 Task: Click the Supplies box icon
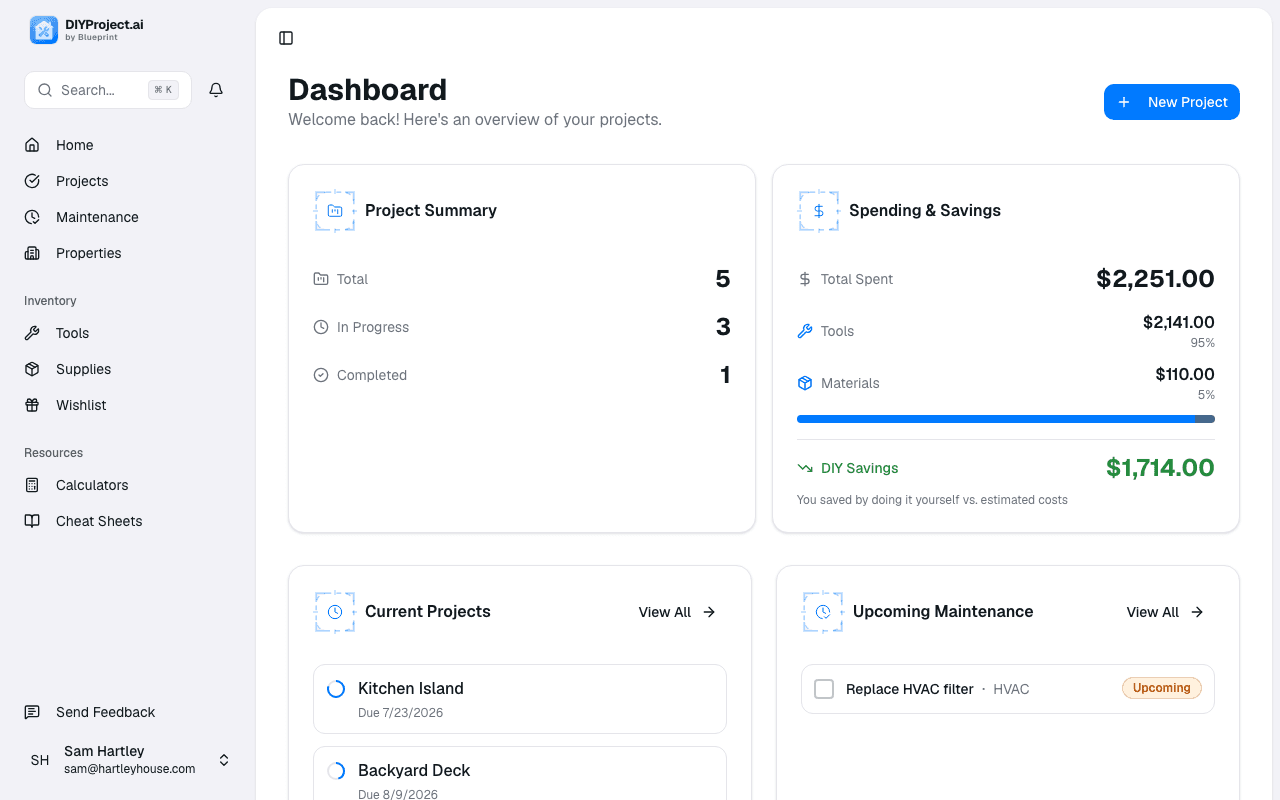[32, 369]
